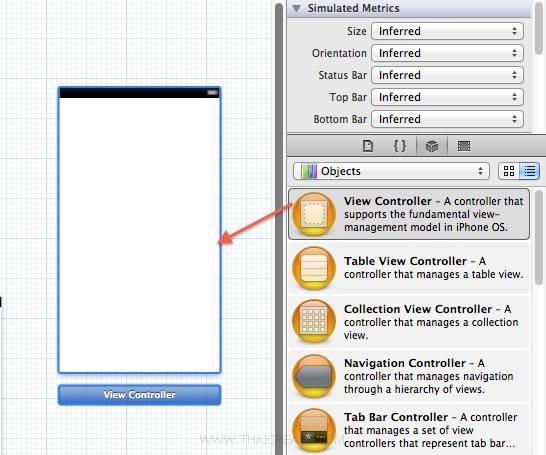The height and width of the screenshot is (455, 546).
Task: Select the Collection View Controller description text
Action: 431,322
